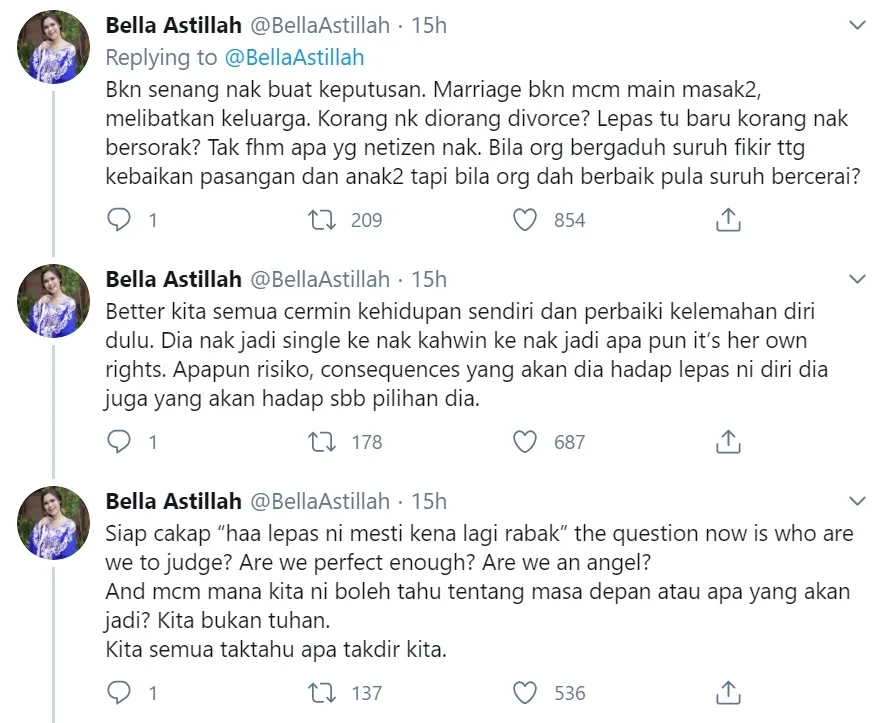Click Bella Astillah's name on first tweet

point(173,26)
